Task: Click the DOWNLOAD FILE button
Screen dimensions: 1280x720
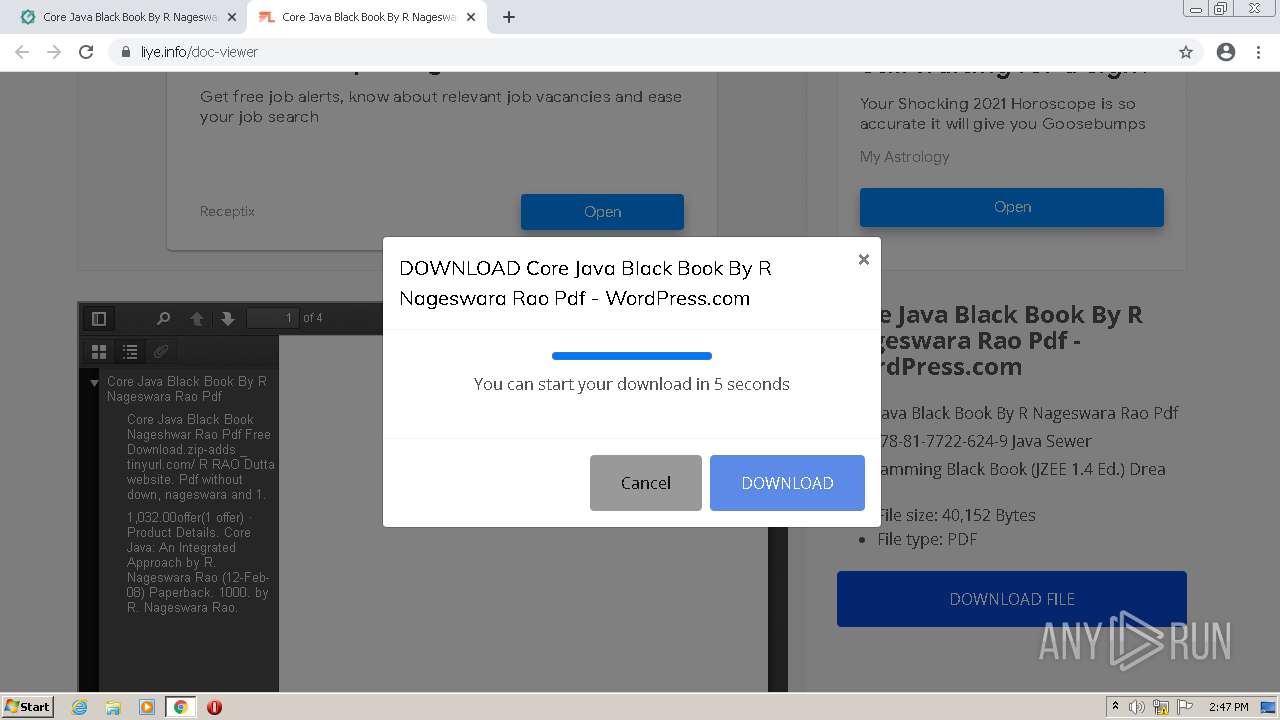Action: click(1012, 599)
